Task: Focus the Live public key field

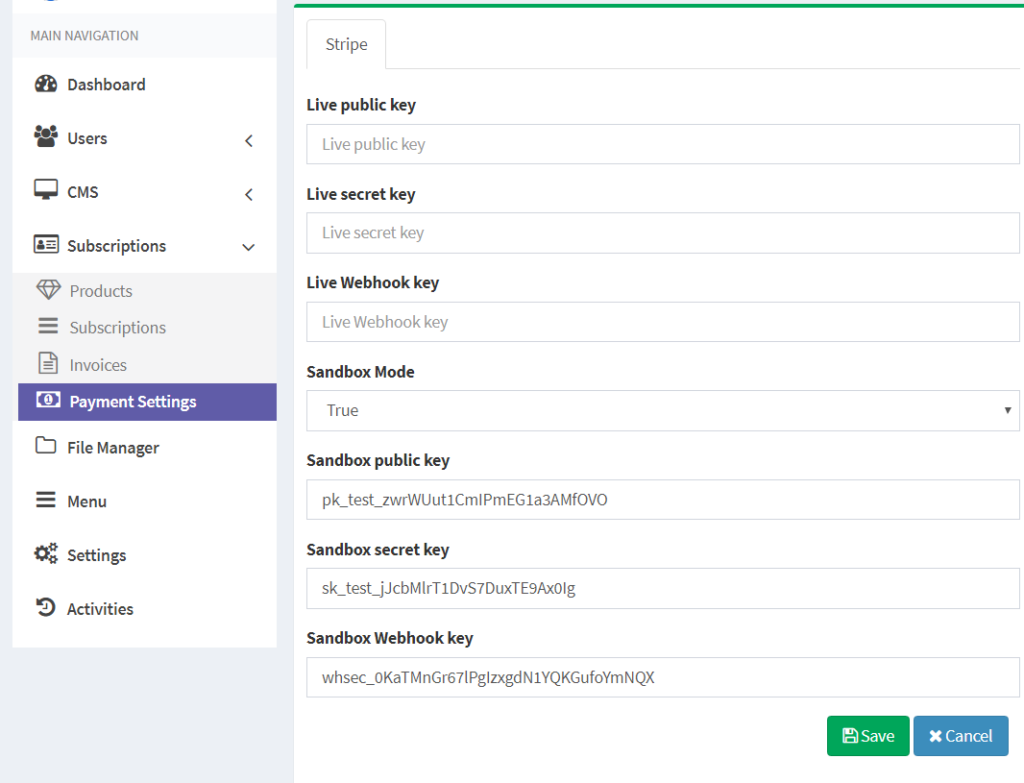Action: pyautogui.click(x=662, y=144)
